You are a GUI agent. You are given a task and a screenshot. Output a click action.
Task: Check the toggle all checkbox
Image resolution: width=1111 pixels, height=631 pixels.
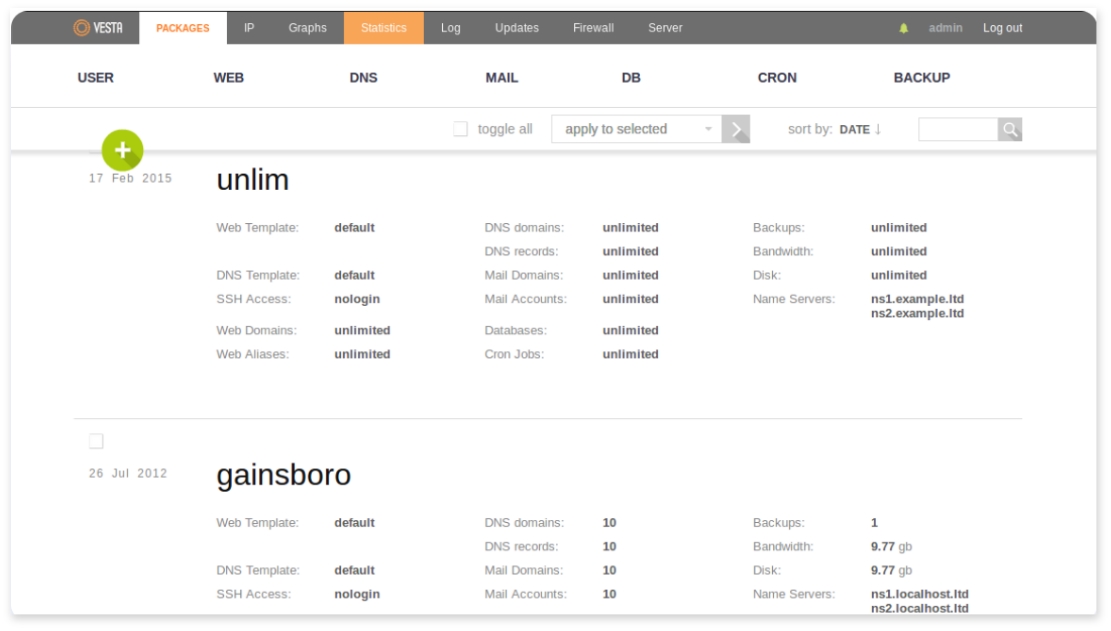coord(461,129)
